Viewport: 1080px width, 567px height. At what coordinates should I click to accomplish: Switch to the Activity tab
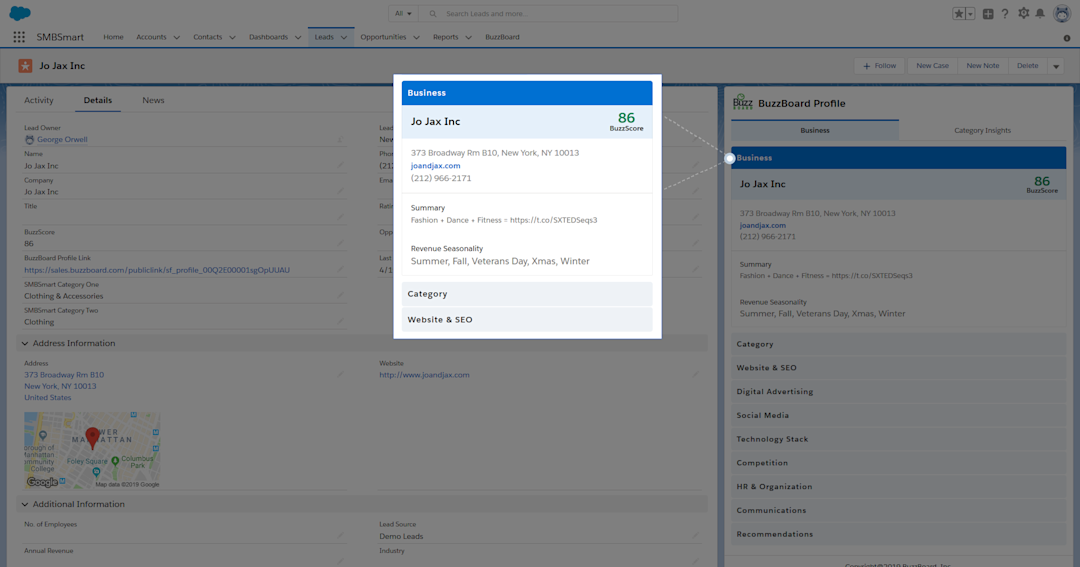pyautogui.click(x=39, y=100)
